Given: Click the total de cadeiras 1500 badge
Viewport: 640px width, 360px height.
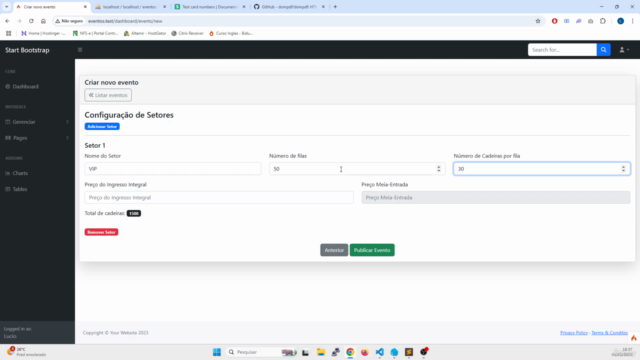Looking at the screenshot, I should 133,213.
